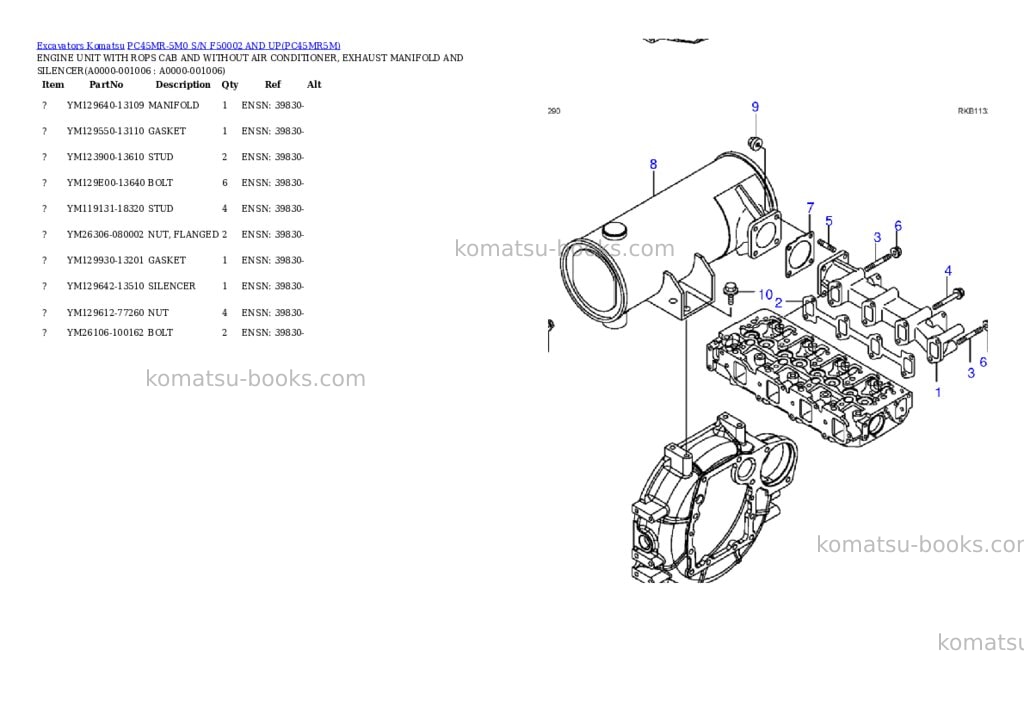Click the Ref column header
The image size is (1024, 725).
[273, 85]
